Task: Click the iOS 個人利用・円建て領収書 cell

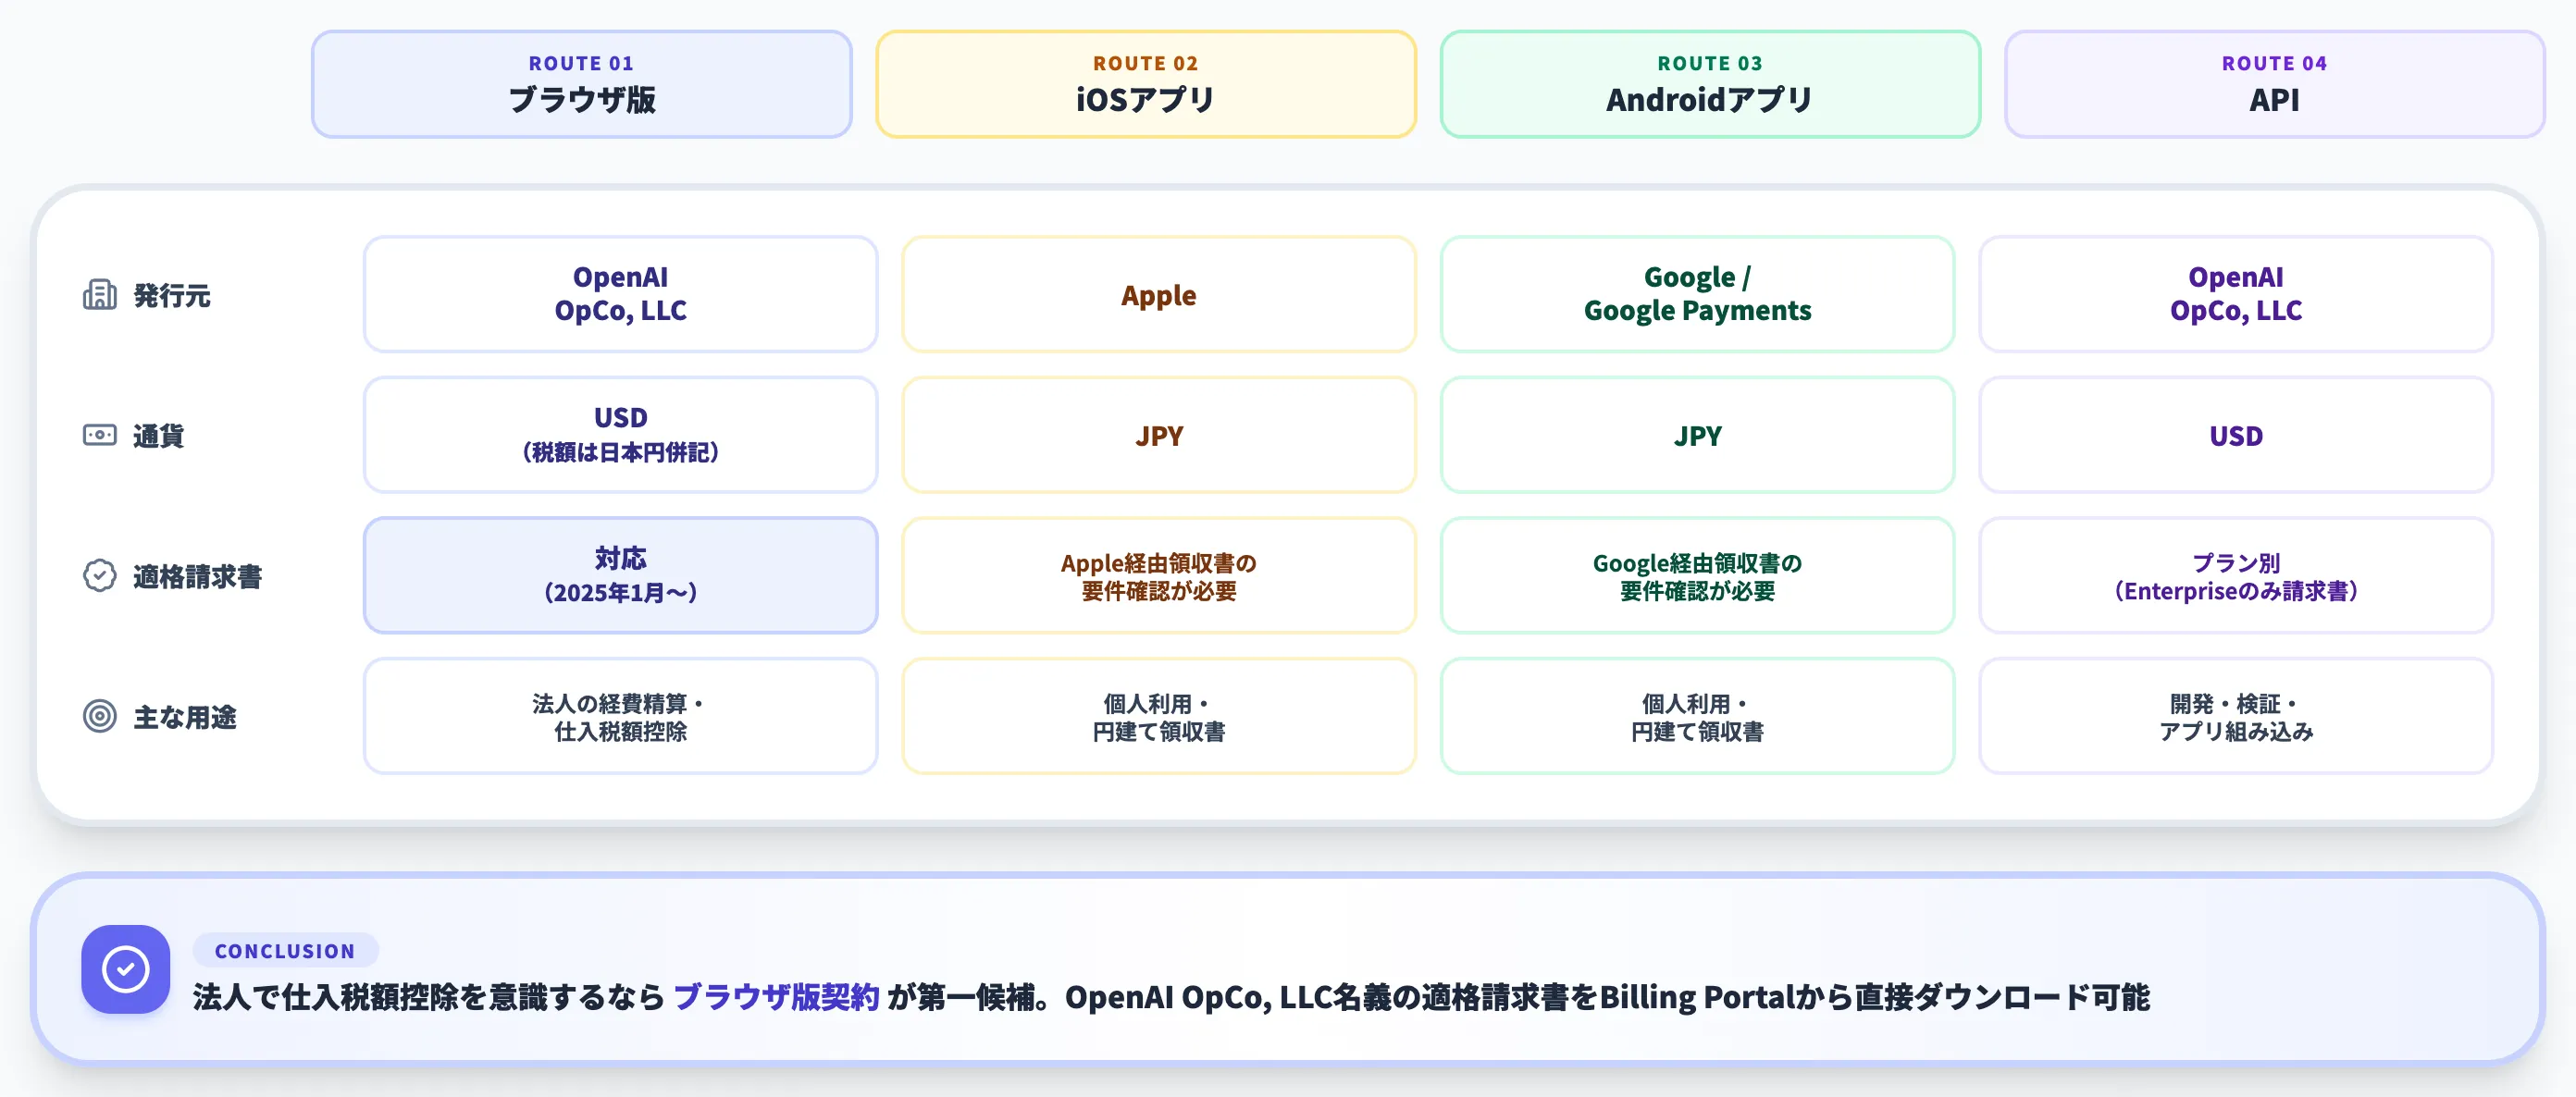Action: click(1159, 716)
